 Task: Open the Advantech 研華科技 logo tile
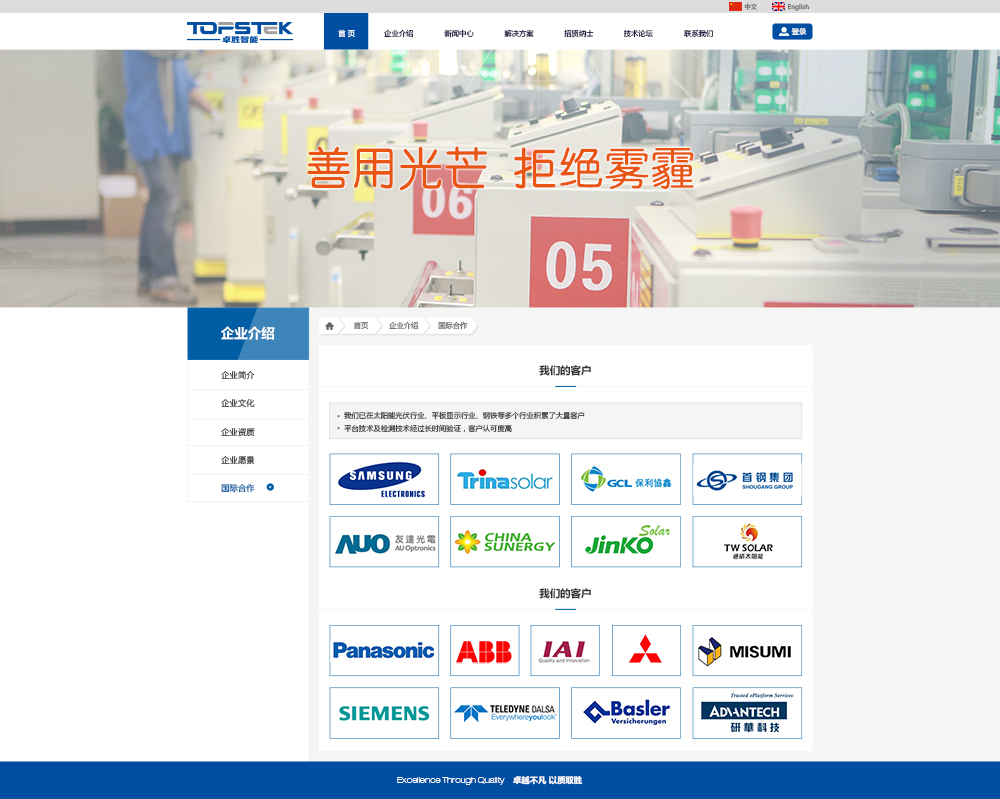(x=747, y=713)
